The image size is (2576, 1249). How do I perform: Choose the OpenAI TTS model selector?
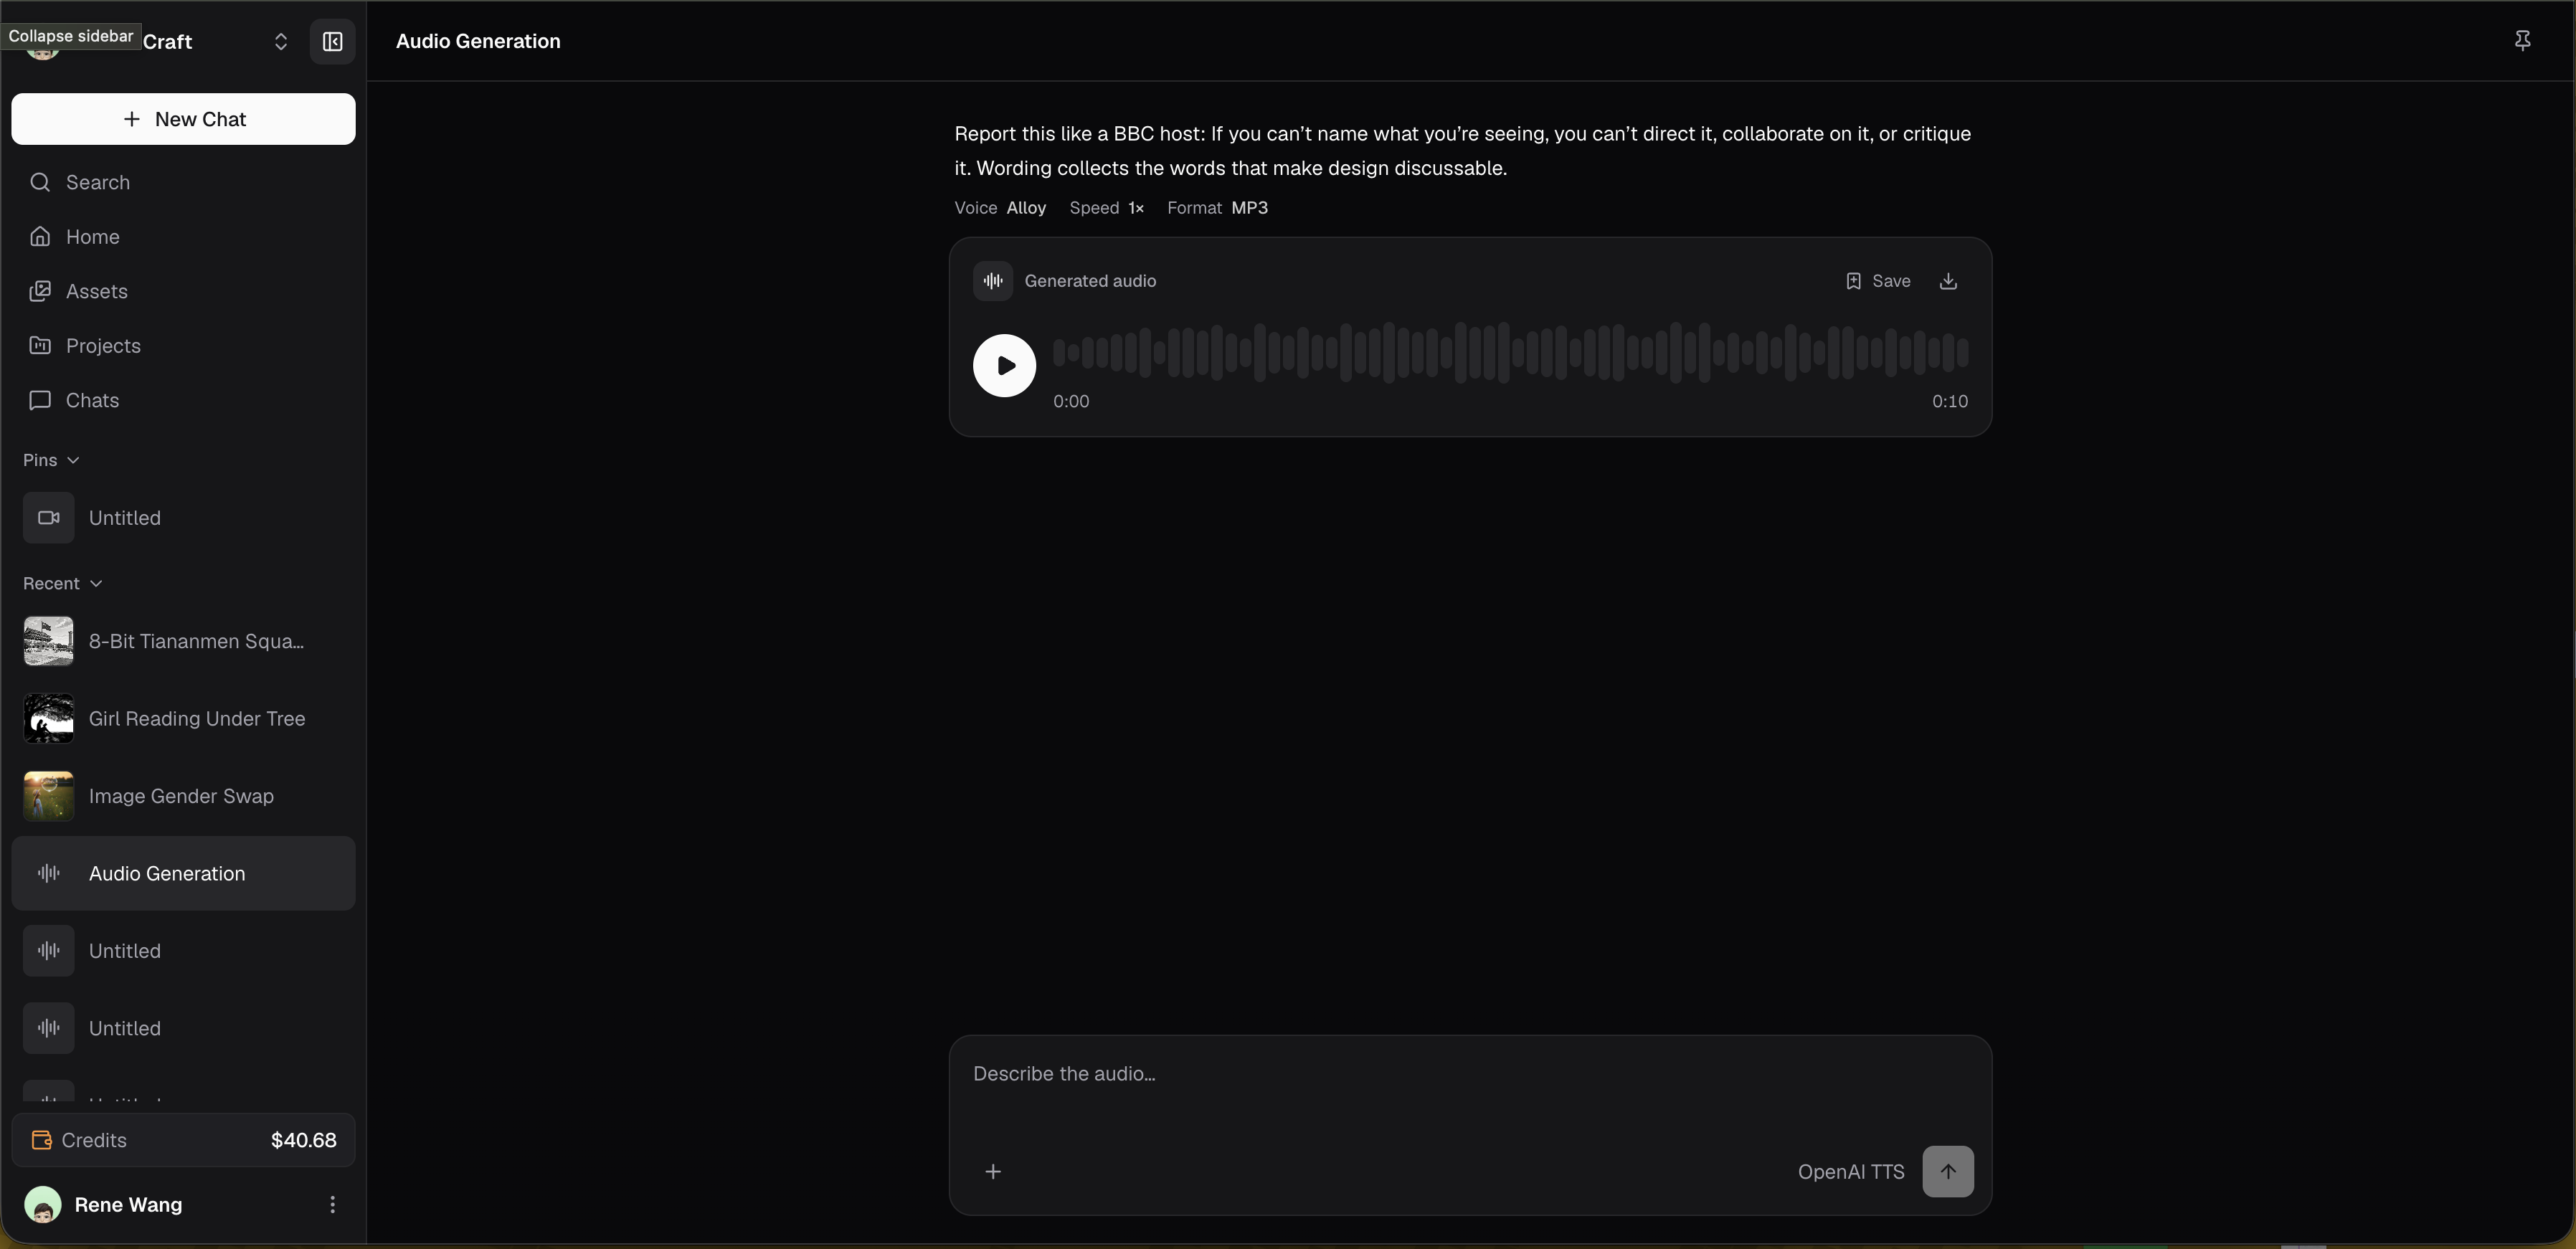[1851, 1172]
